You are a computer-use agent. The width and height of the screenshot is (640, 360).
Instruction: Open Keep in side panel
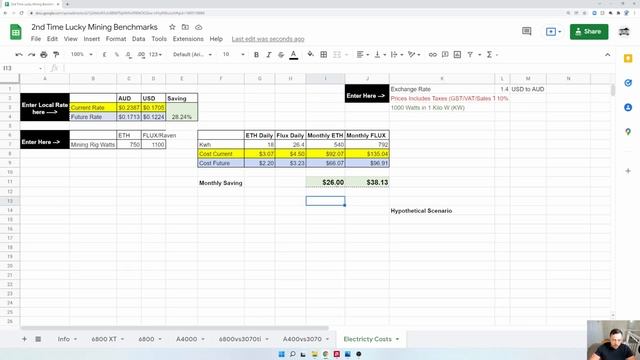click(628, 59)
